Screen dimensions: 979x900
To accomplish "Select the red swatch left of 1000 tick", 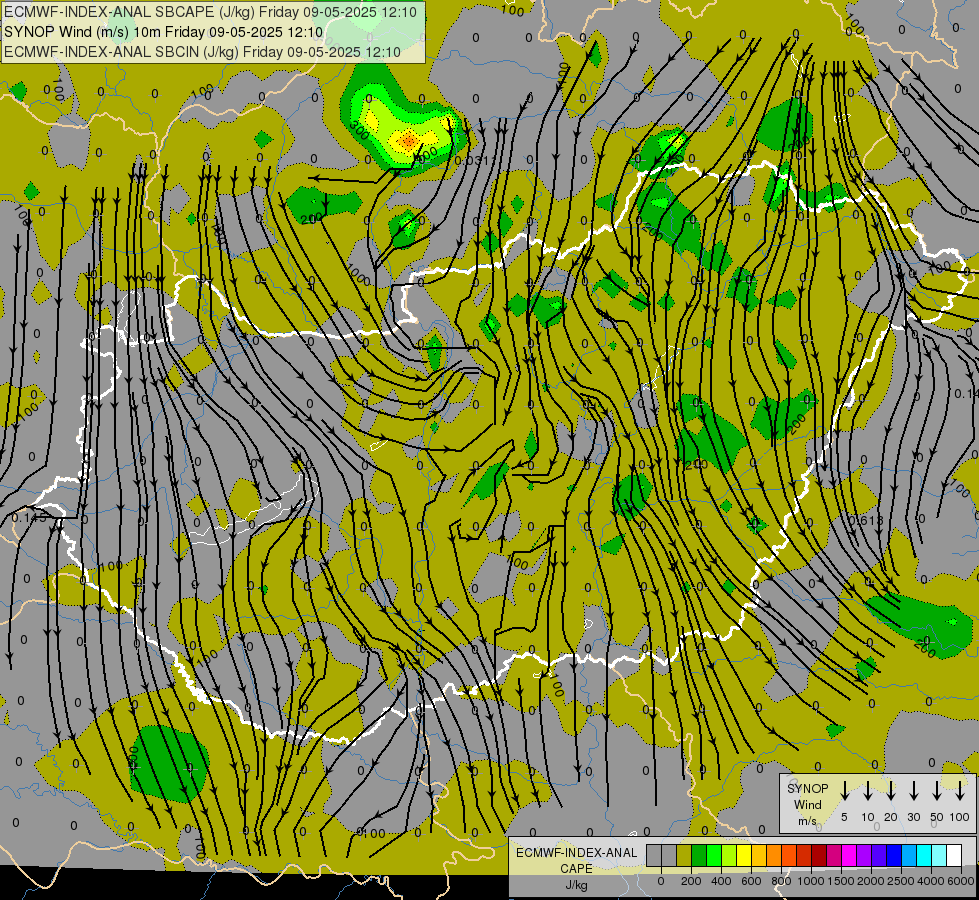I will (x=805, y=855).
